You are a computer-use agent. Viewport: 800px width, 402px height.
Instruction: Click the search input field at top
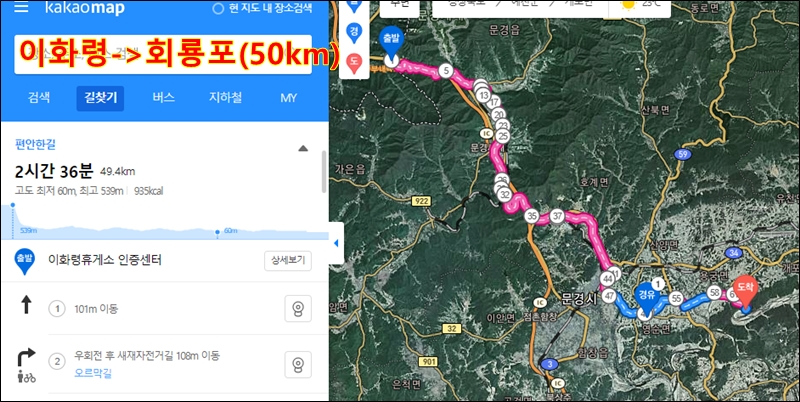pos(163,54)
